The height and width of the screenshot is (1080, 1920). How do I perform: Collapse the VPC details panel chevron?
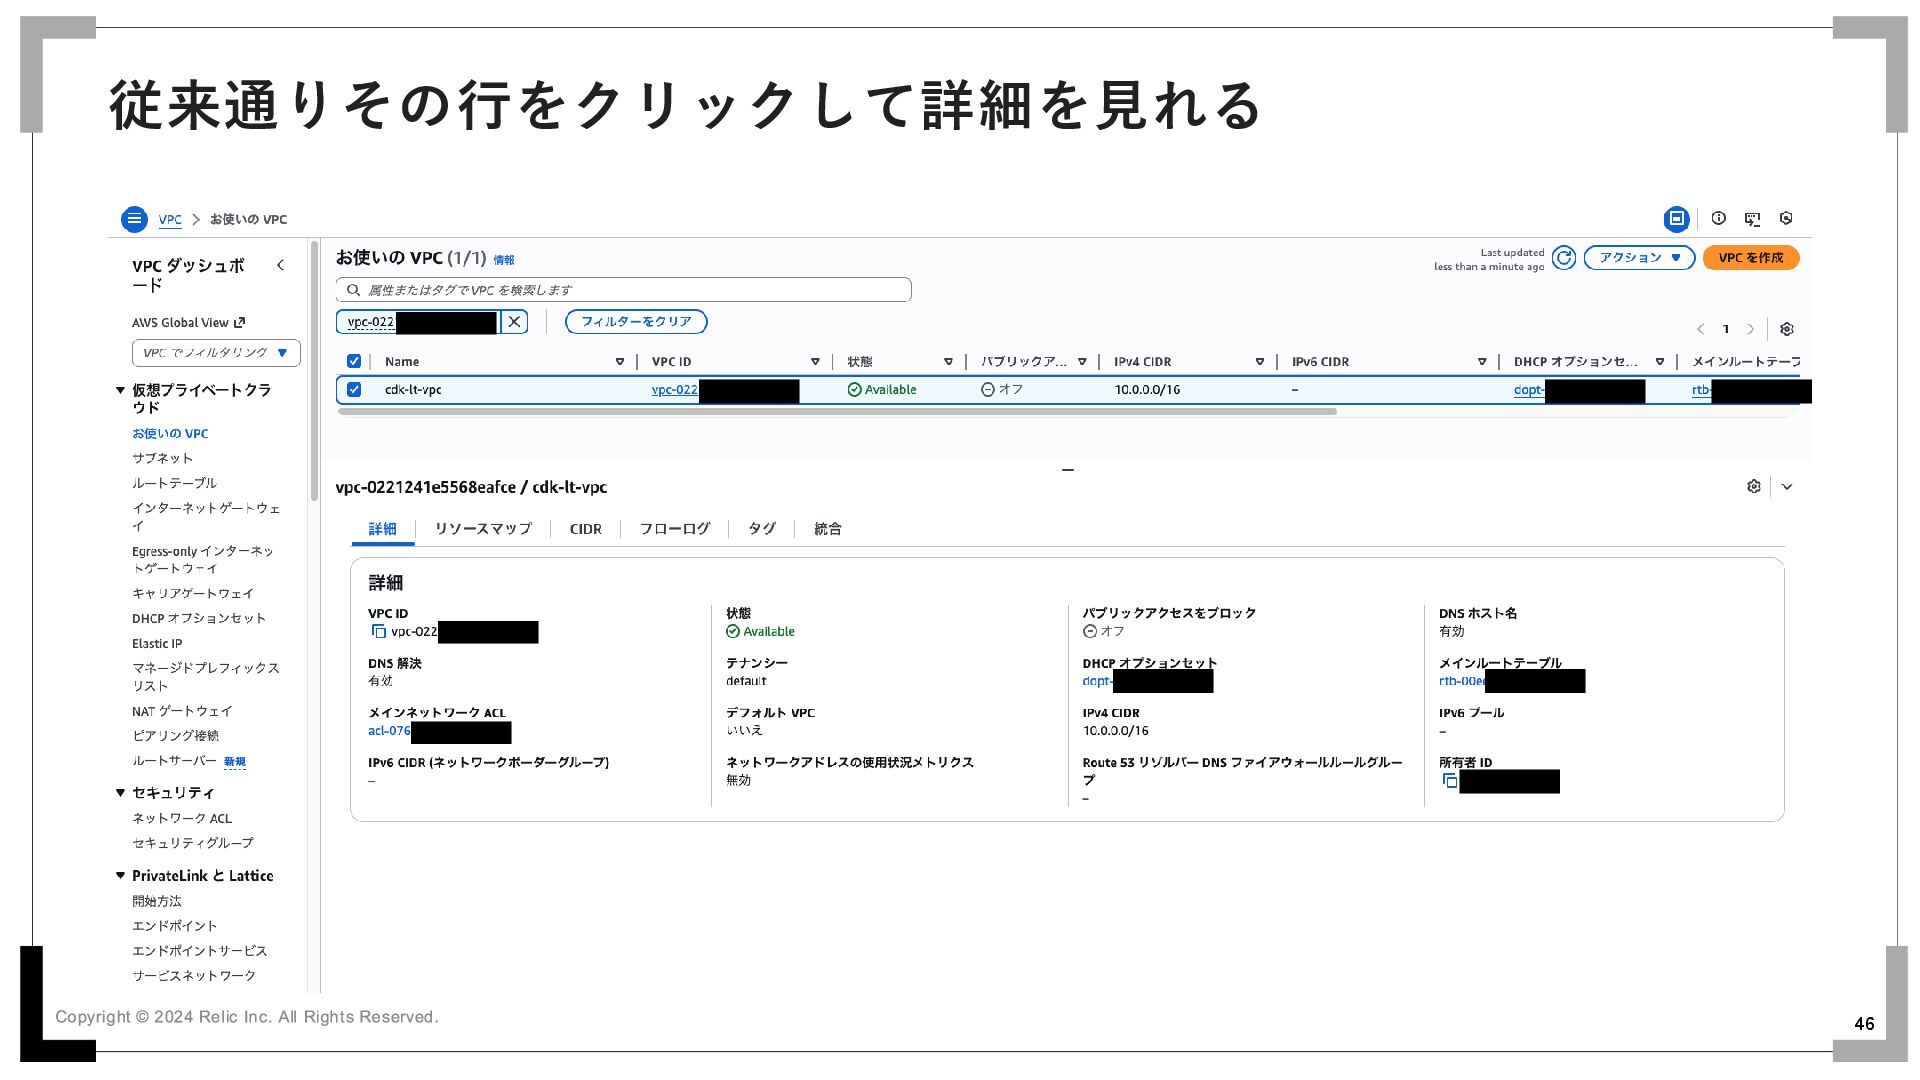pos(1787,487)
